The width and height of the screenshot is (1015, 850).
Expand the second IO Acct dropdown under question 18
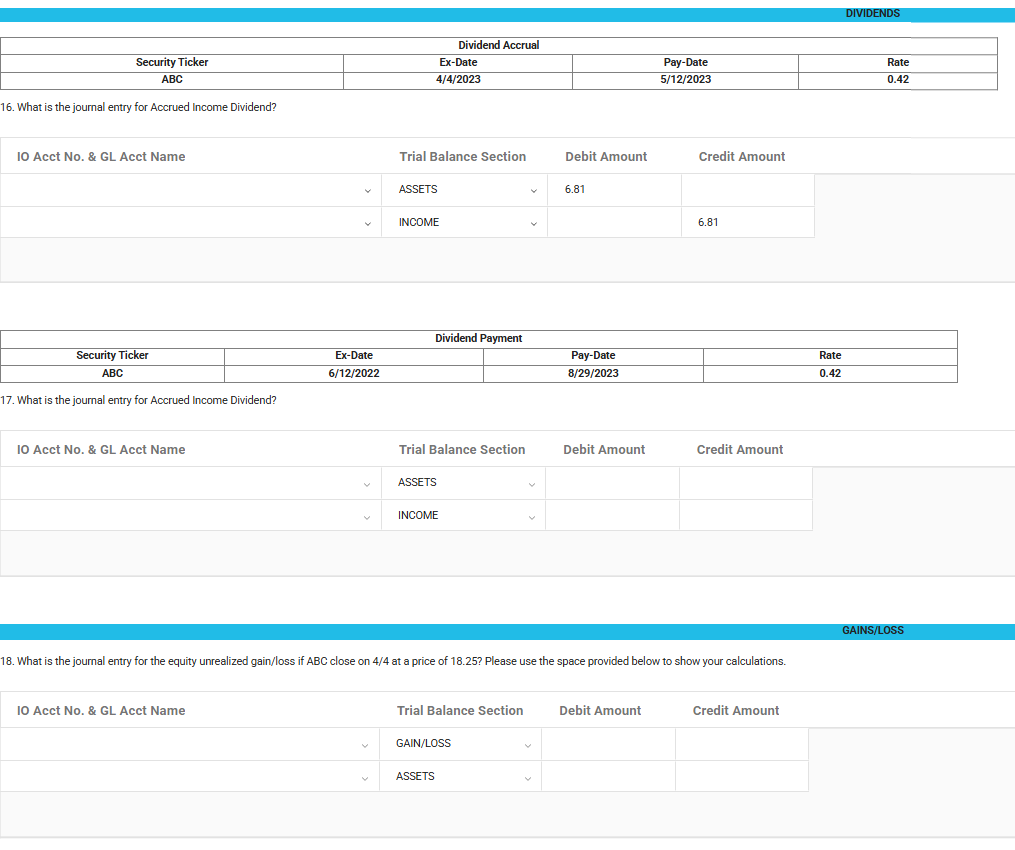[363, 776]
